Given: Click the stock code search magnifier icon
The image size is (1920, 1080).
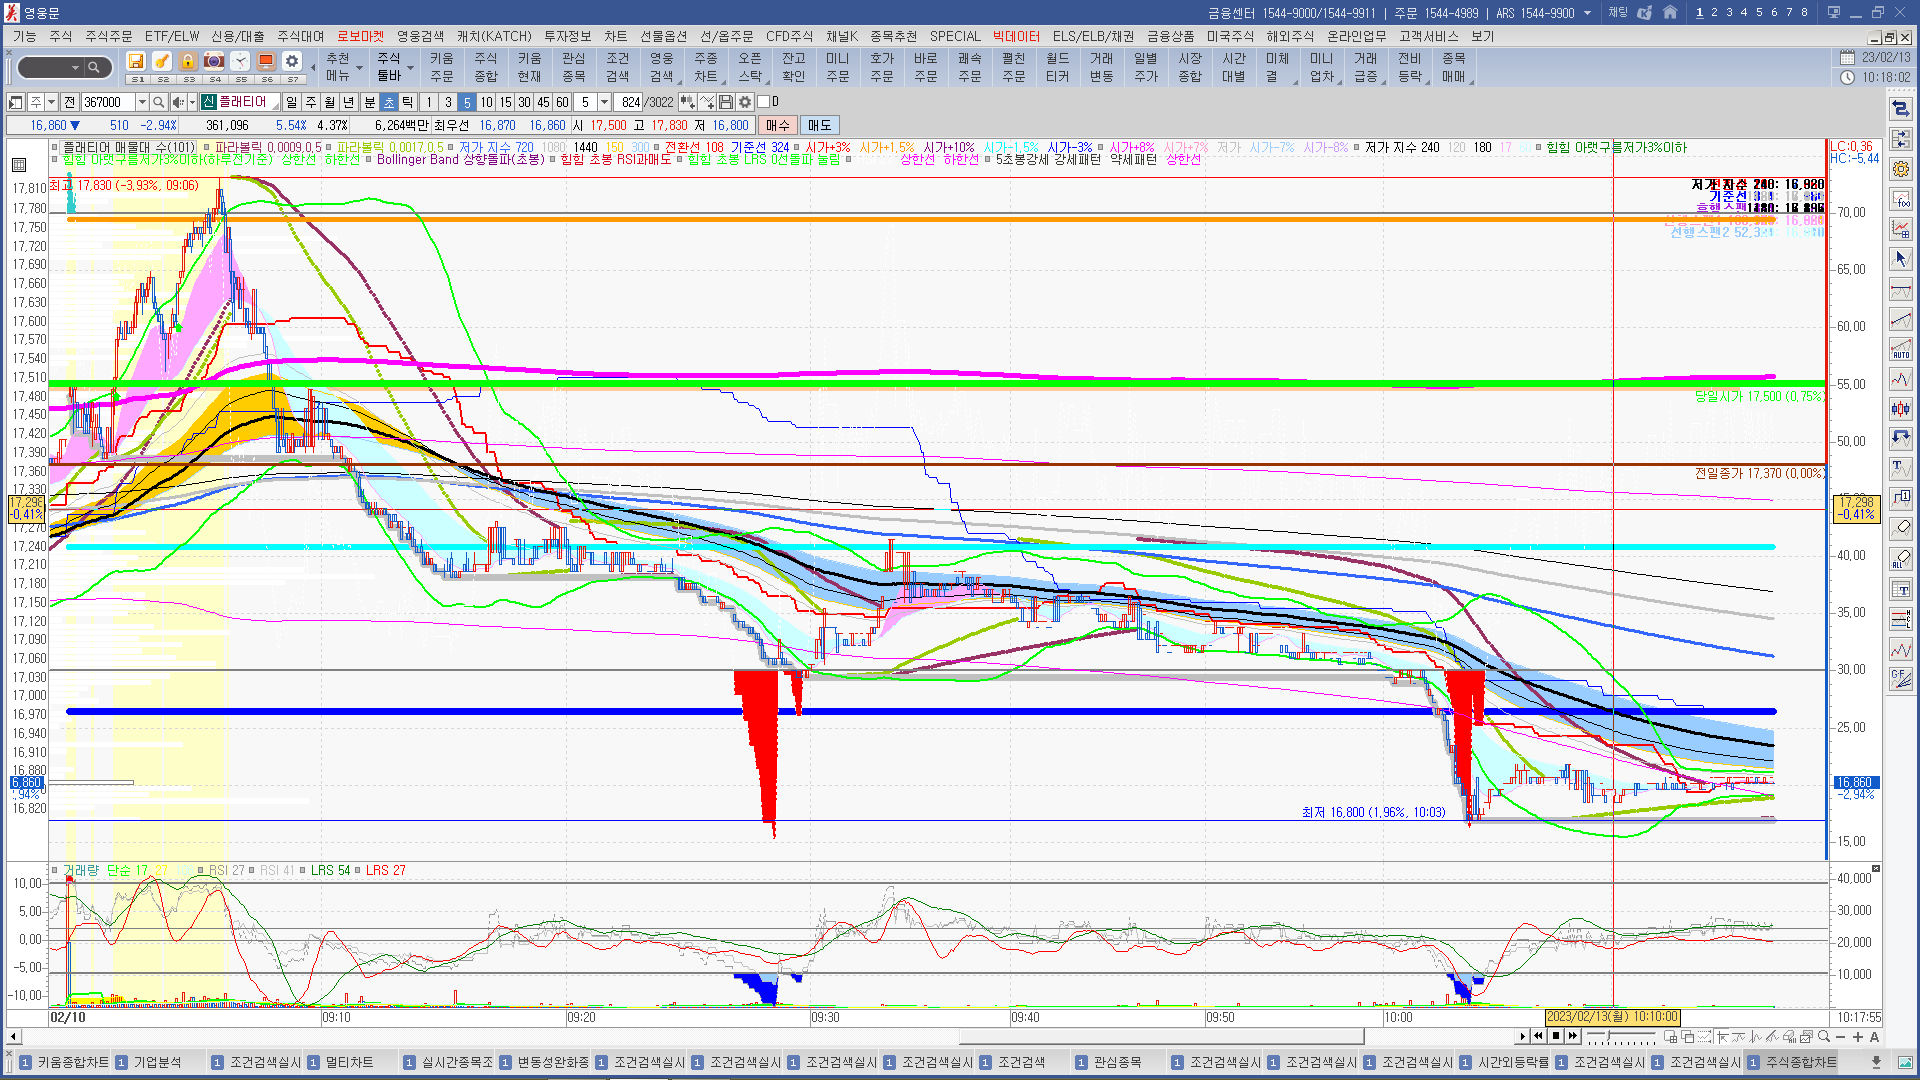Looking at the screenshot, I should [158, 102].
